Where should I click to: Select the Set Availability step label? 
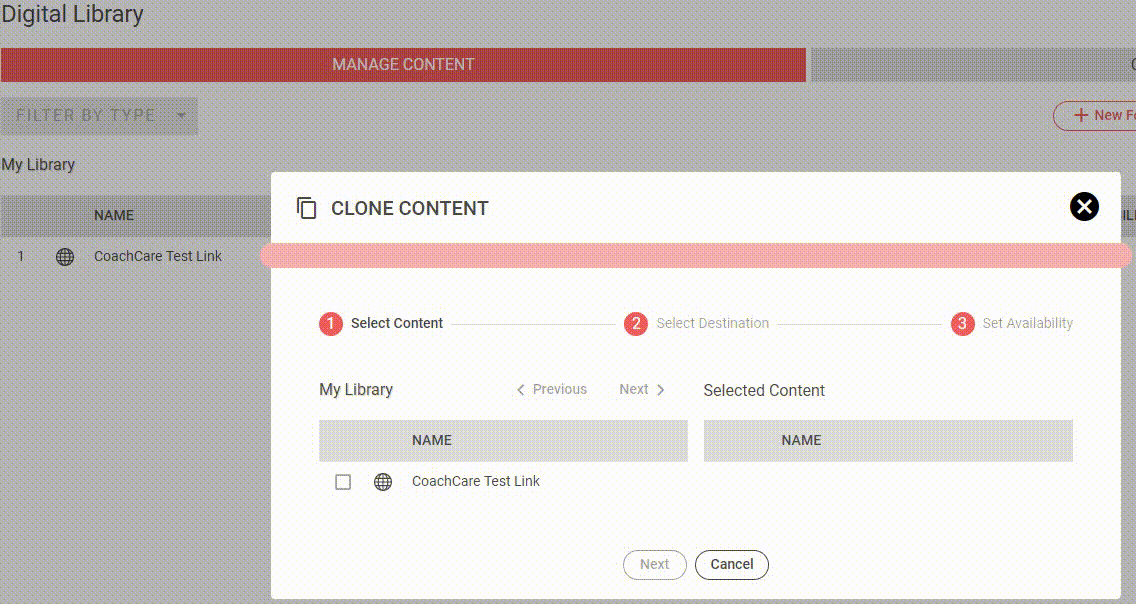tap(1027, 324)
